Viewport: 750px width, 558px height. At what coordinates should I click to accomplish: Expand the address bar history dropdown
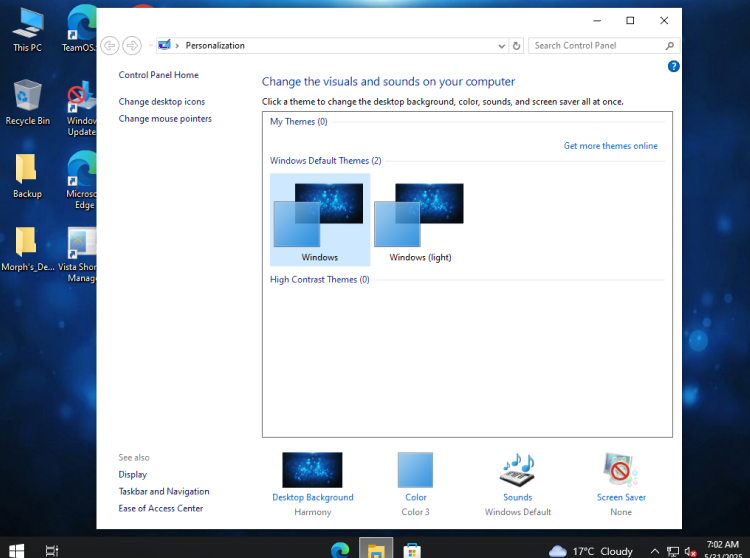(x=501, y=46)
